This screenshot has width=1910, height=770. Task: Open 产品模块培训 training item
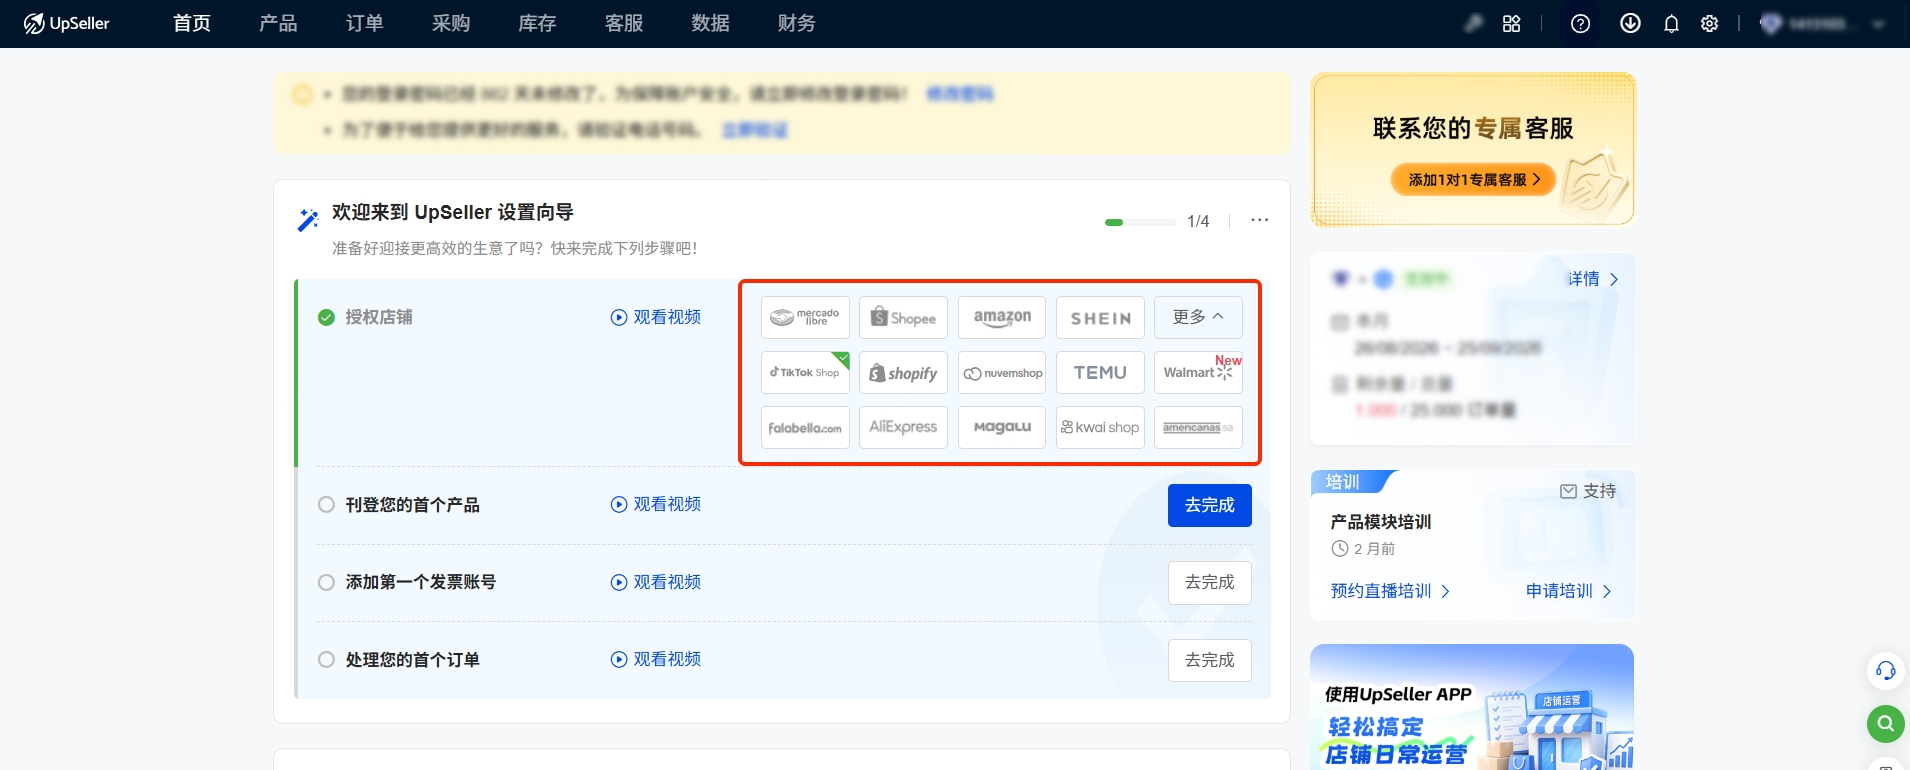[1380, 522]
